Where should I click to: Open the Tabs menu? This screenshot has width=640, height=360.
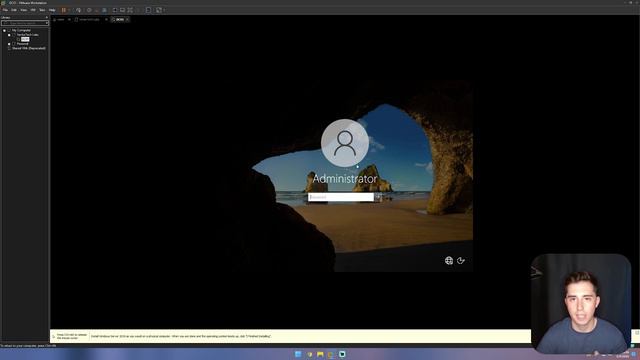(x=42, y=10)
